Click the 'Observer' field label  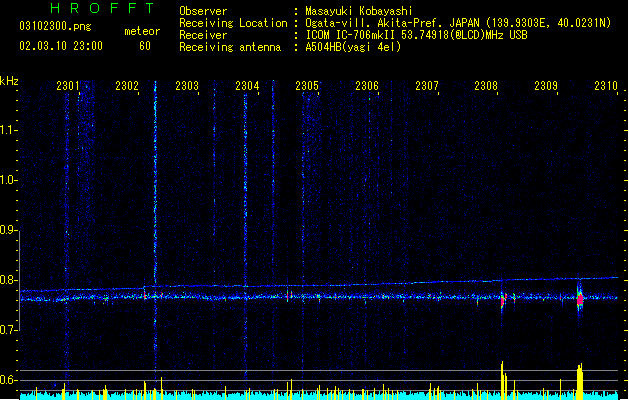click(203, 11)
